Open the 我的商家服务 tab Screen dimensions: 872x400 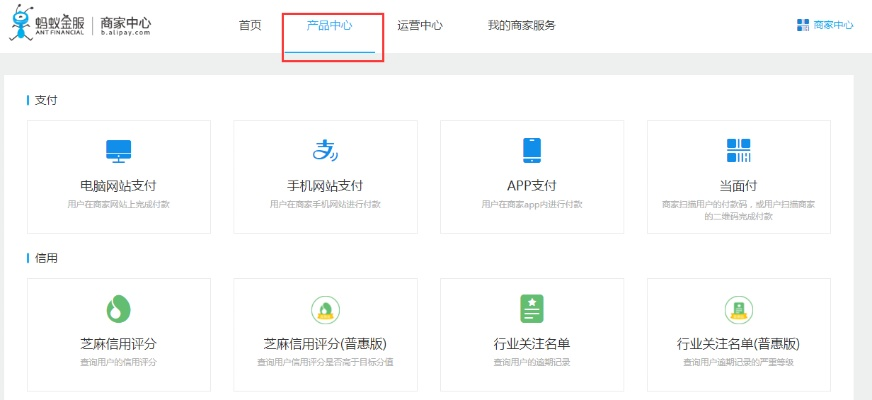[x=522, y=25]
